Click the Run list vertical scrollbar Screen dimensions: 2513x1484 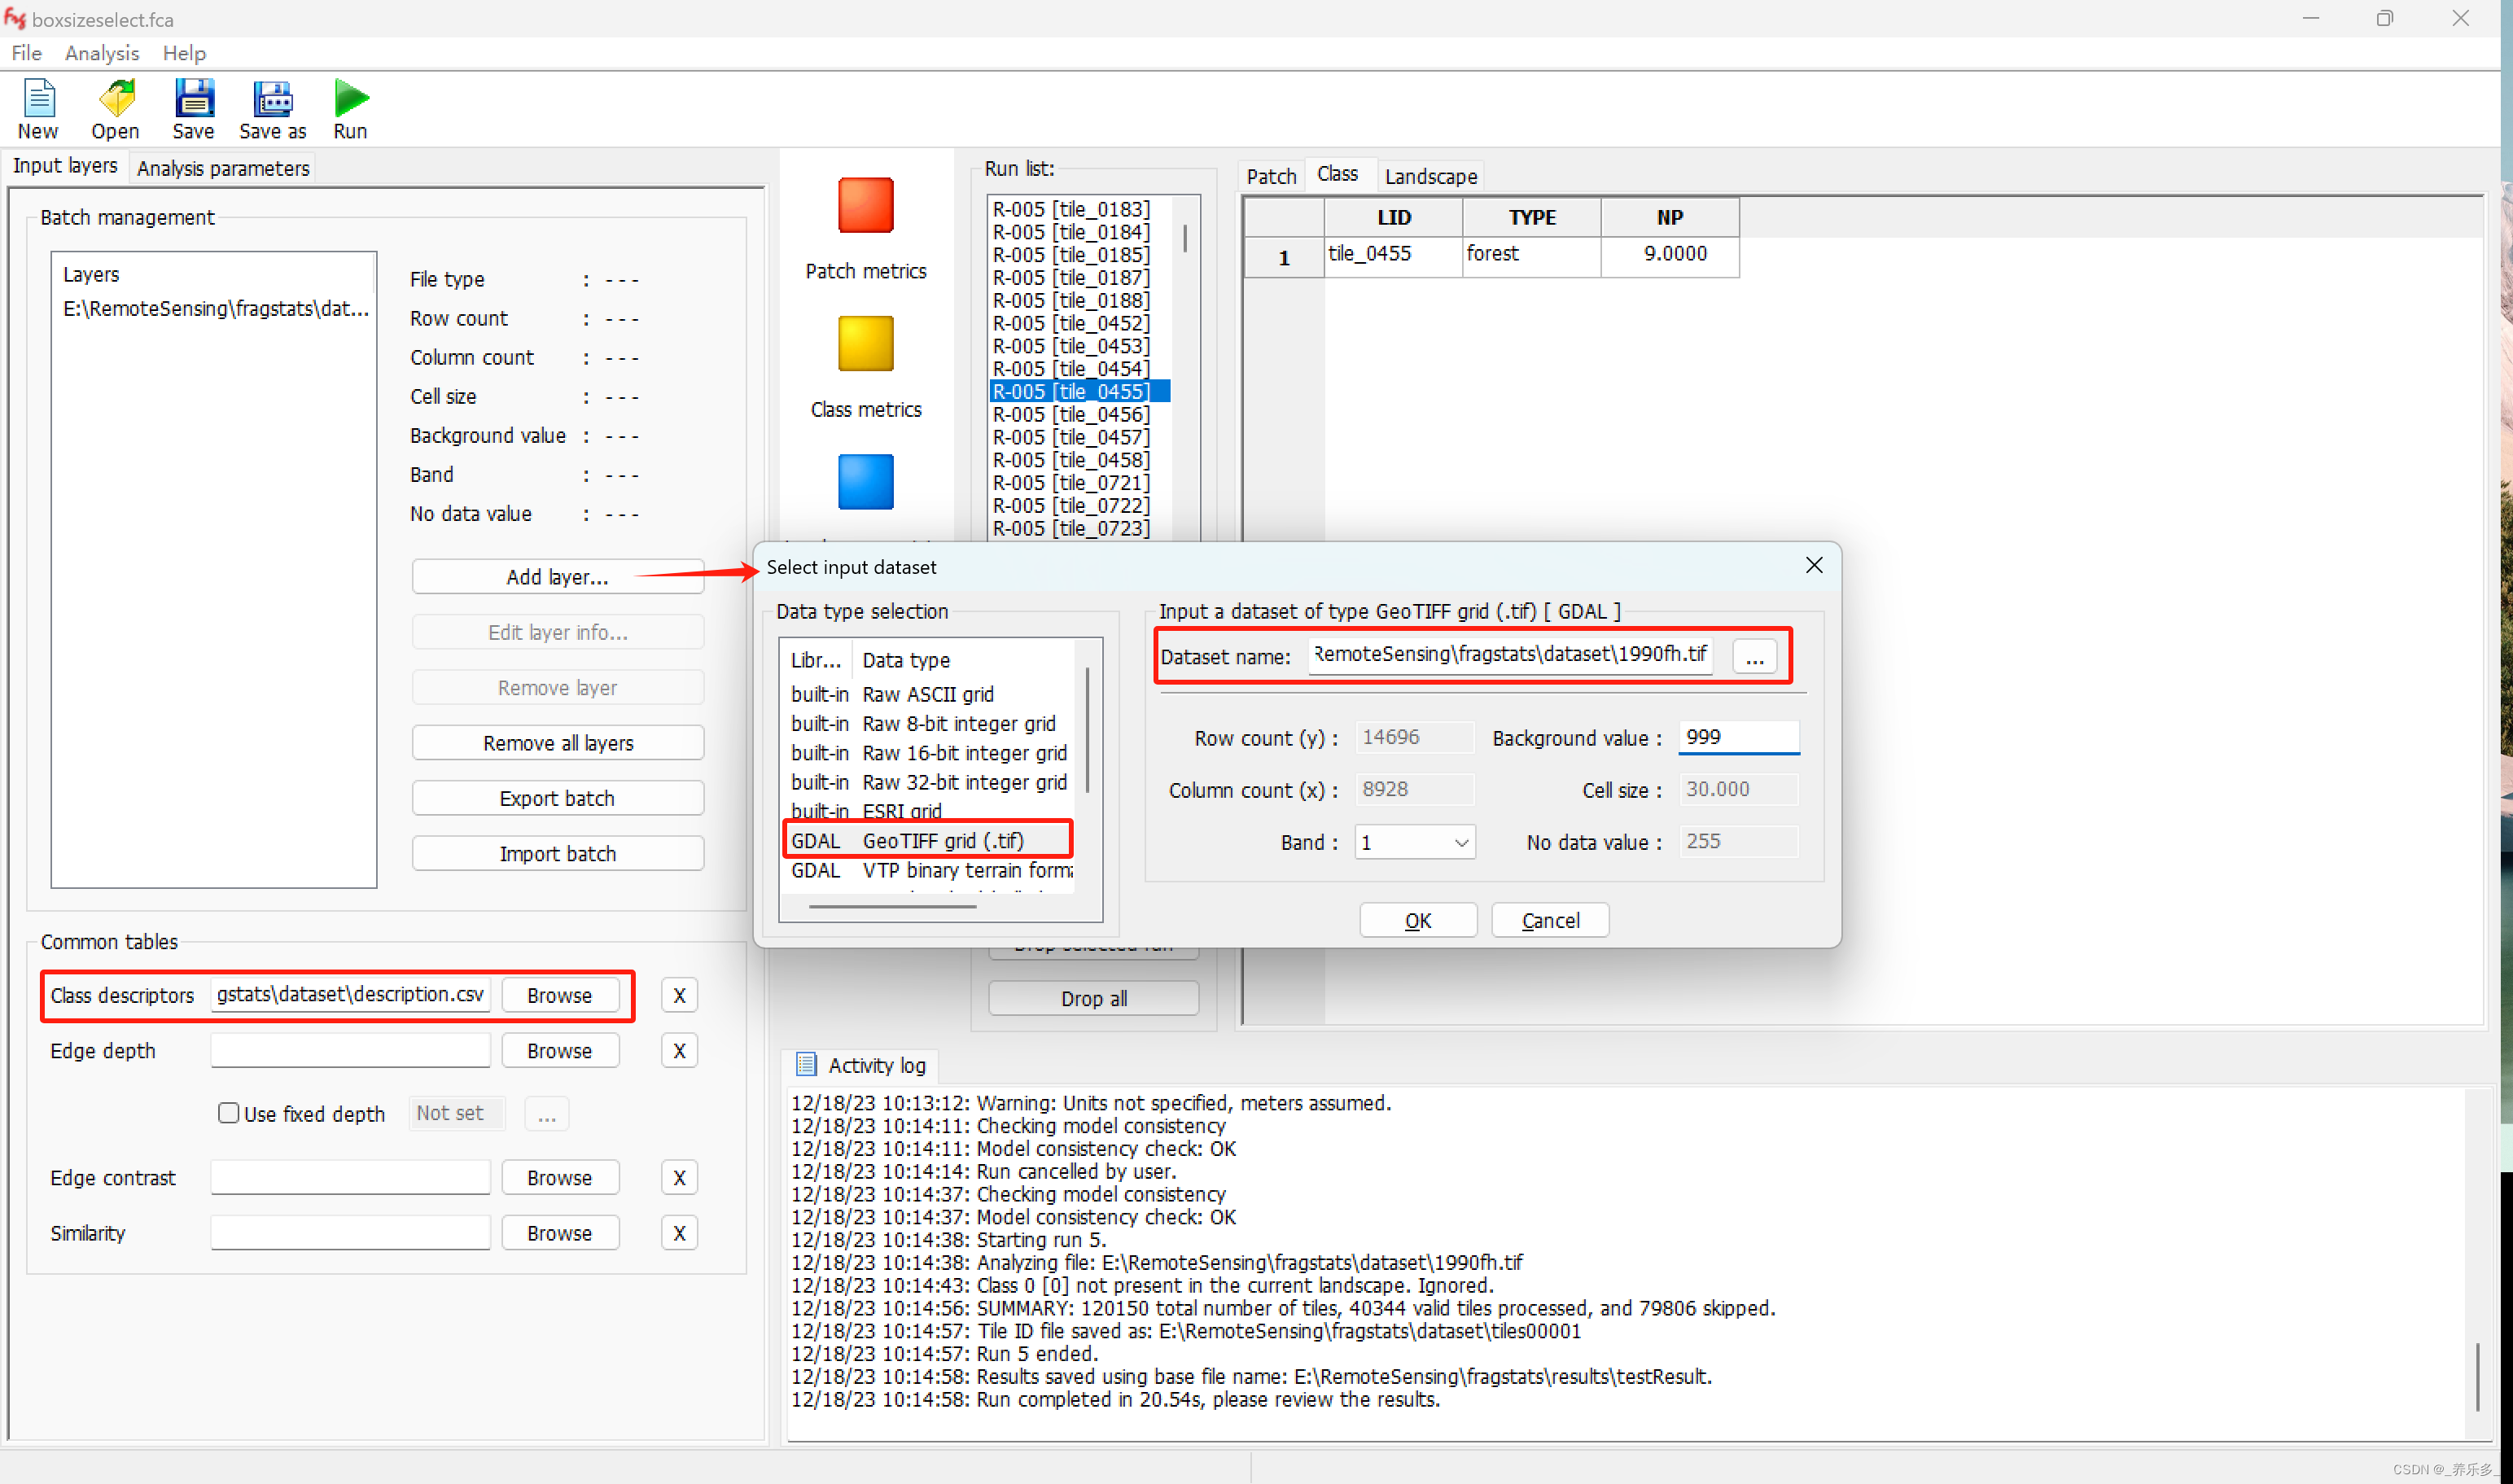(x=1185, y=238)
